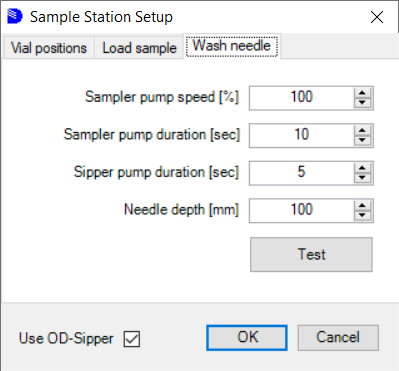Confirm settings with OK button
399x371 pixels.
(247, 338)
